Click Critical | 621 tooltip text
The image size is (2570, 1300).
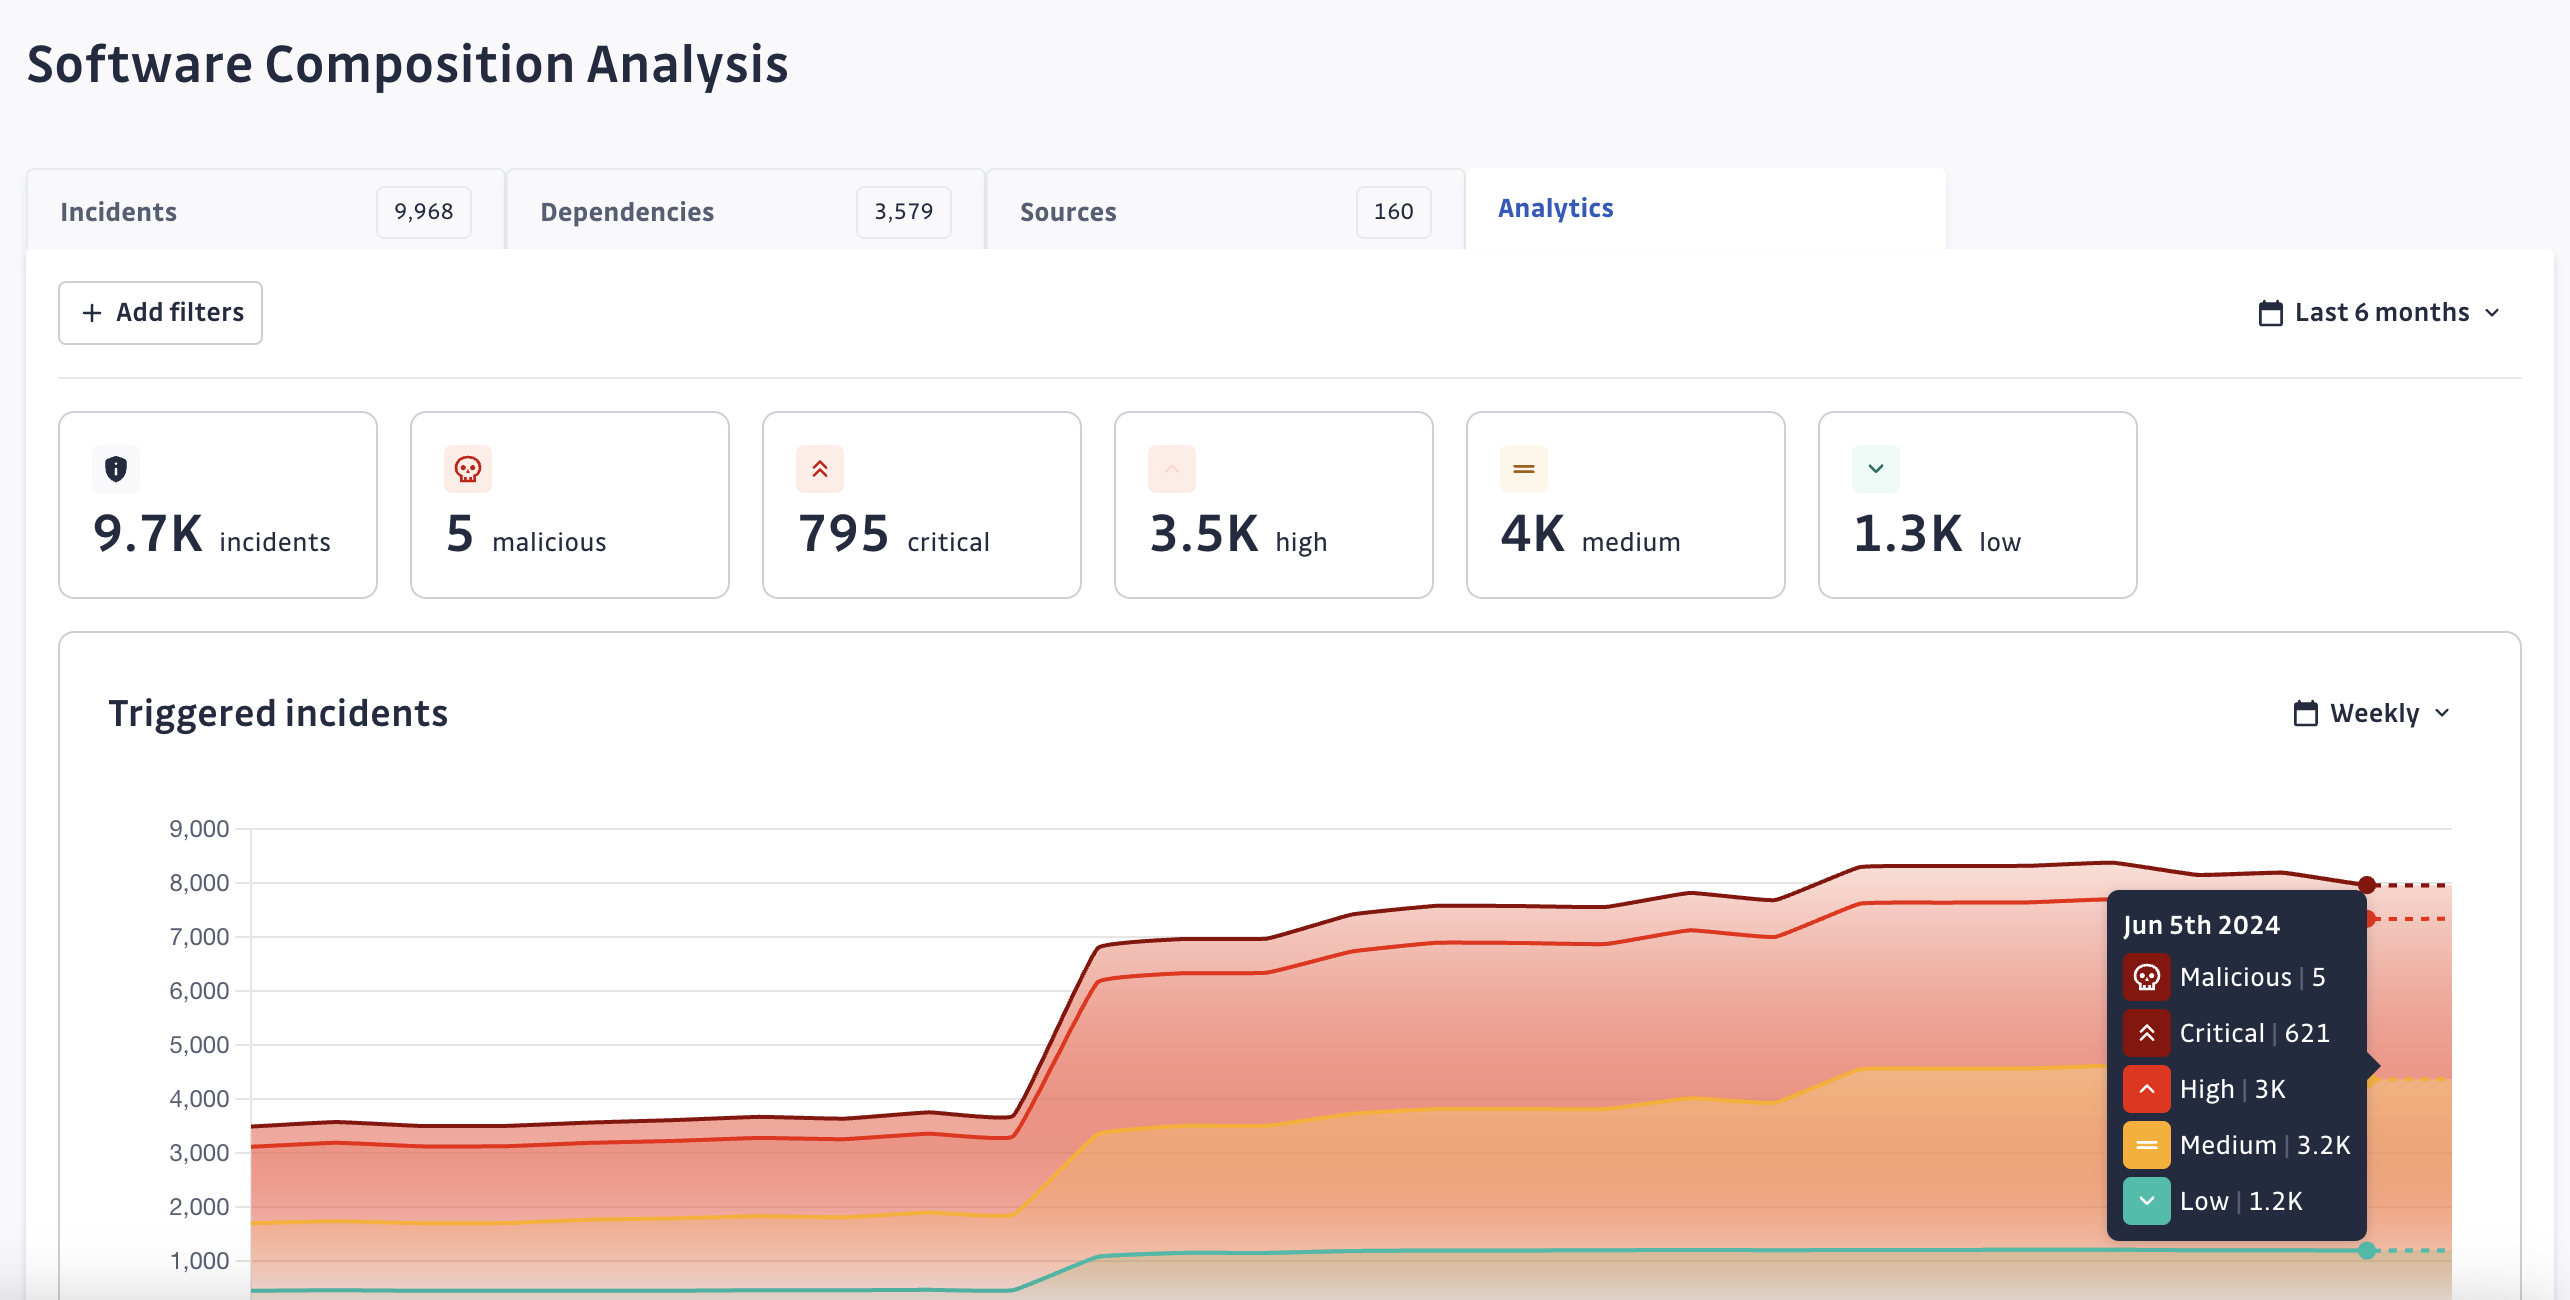click(x=2255, y=1033)
